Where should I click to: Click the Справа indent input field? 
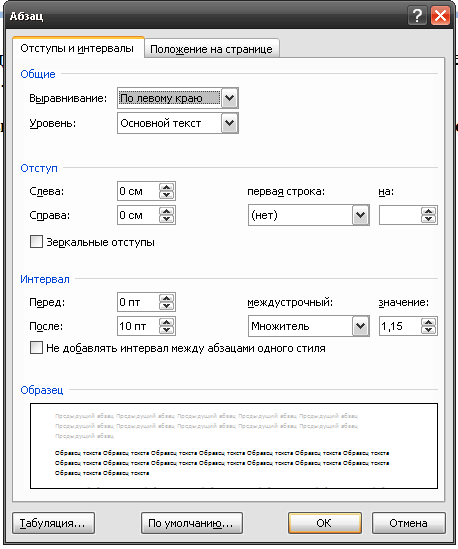click(138, 215)
